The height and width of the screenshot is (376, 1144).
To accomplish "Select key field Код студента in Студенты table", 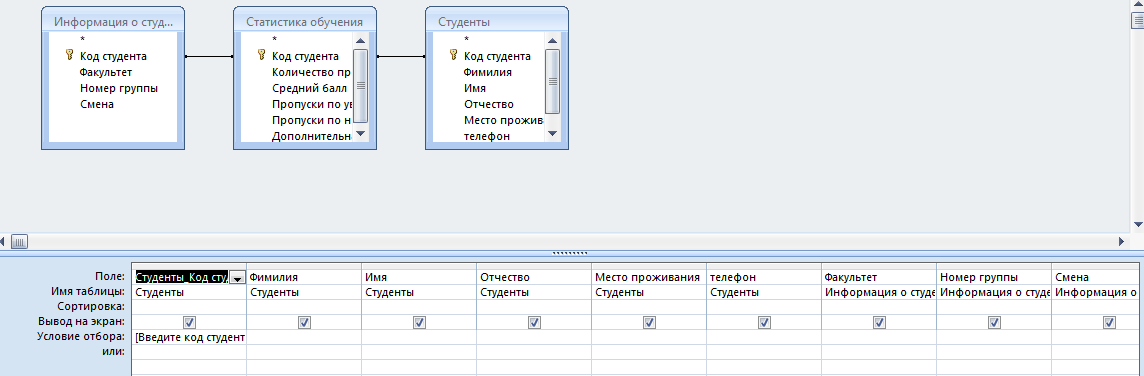I will pos(497,56).
